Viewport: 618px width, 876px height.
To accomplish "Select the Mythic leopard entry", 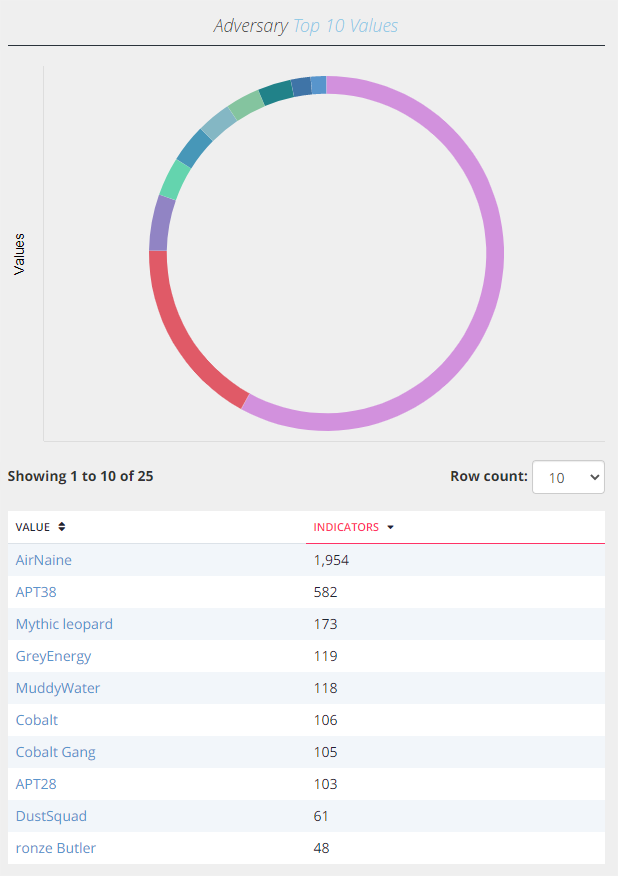I will point(64,624).
